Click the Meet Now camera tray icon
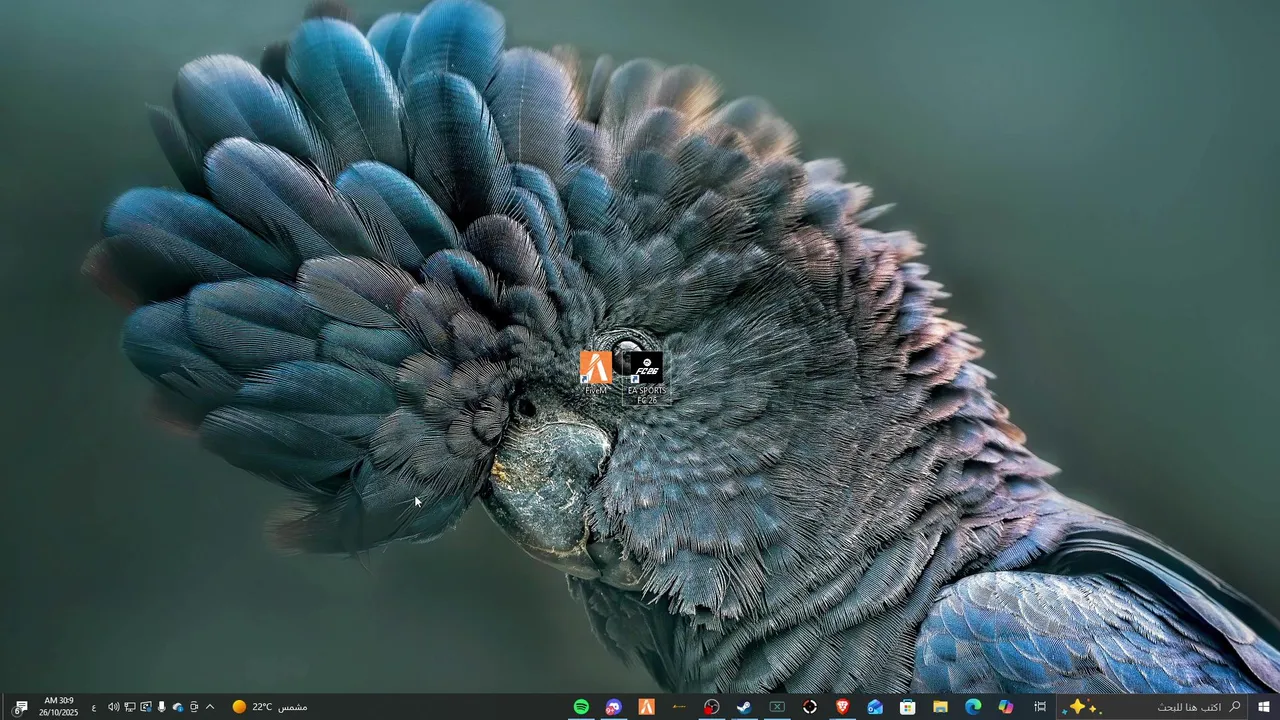Image resolution: width=1280 pixels, height=720 pixels. 194,707
